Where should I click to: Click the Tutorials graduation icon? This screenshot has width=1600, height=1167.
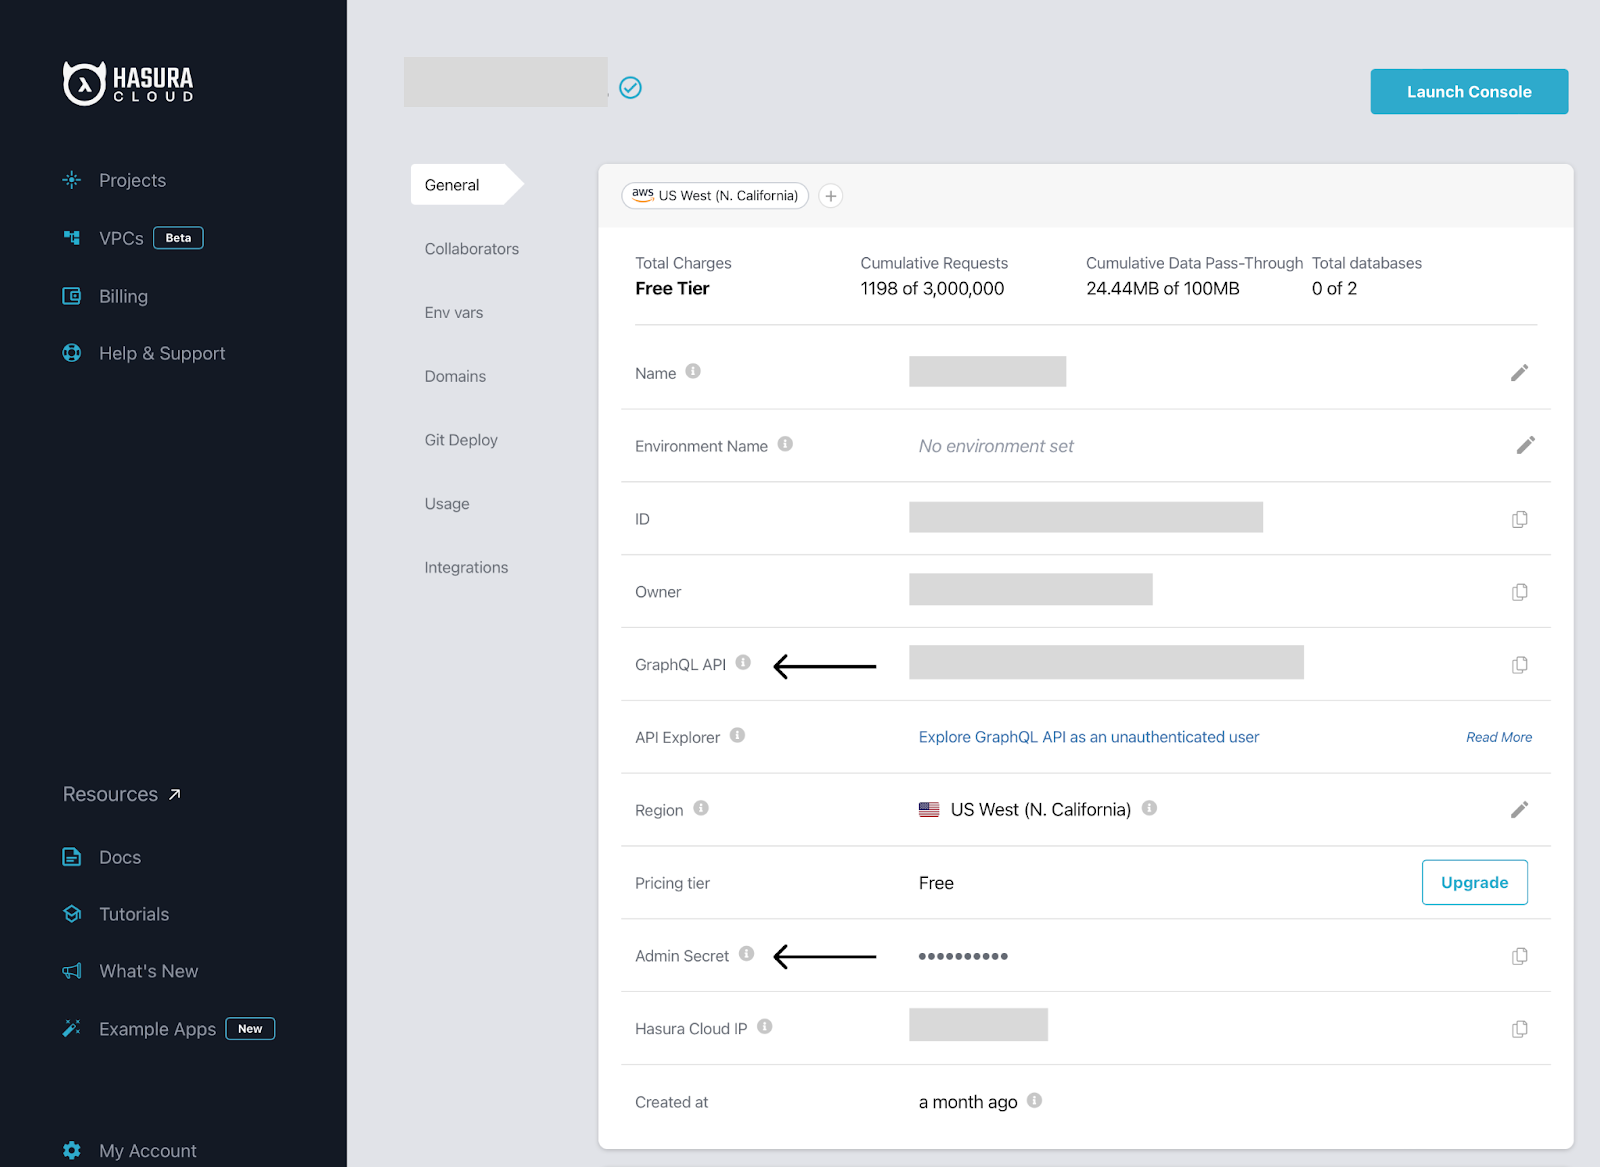72,914
